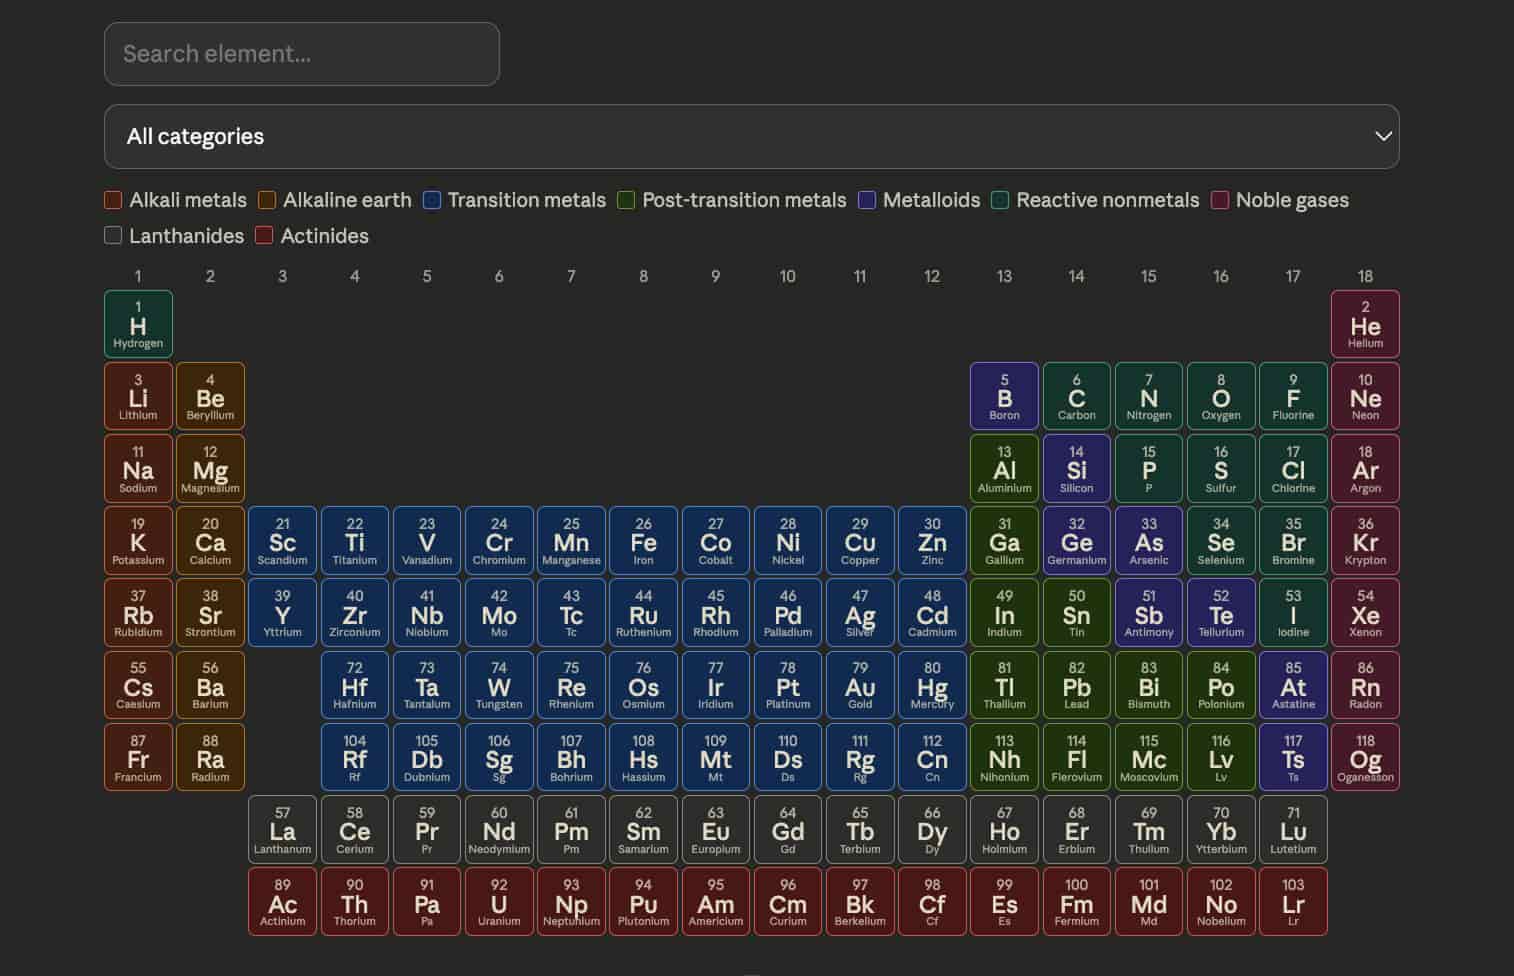Screen dimensions: 1514x976
Task: Click the Actinides red color swatch
Action: [264, 236]
